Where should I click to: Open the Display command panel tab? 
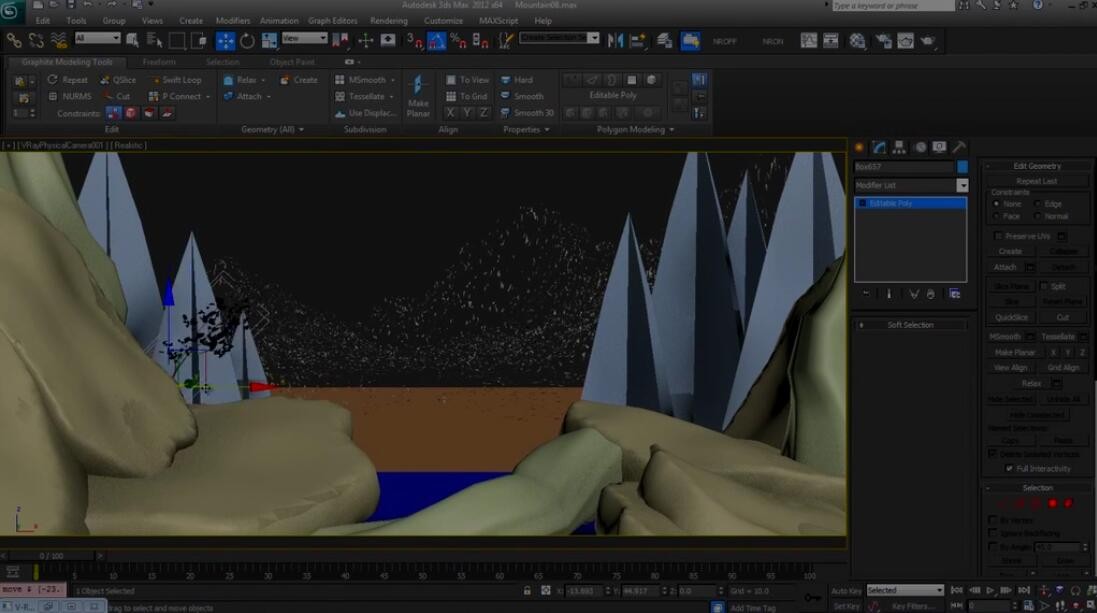(x=939, y=147)
